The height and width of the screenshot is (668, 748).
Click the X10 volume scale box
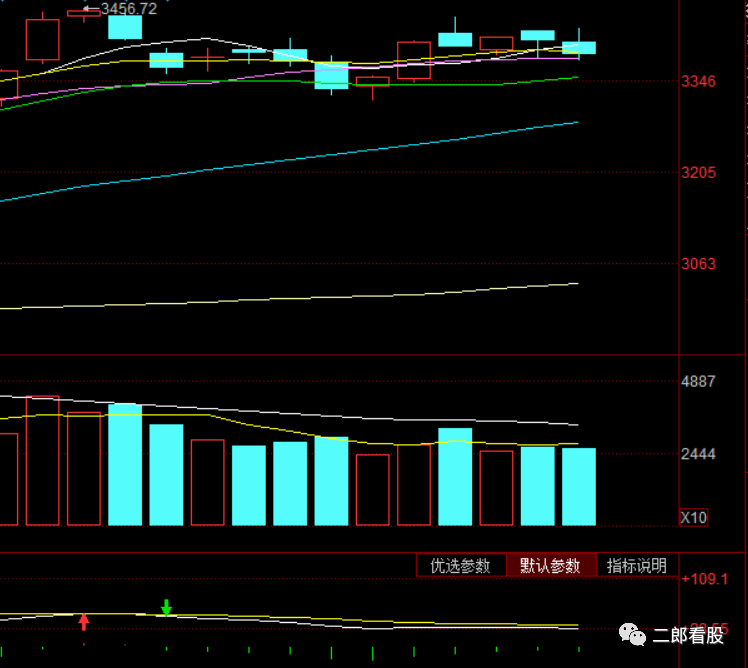pyautogui.click(x=694, y=518)
